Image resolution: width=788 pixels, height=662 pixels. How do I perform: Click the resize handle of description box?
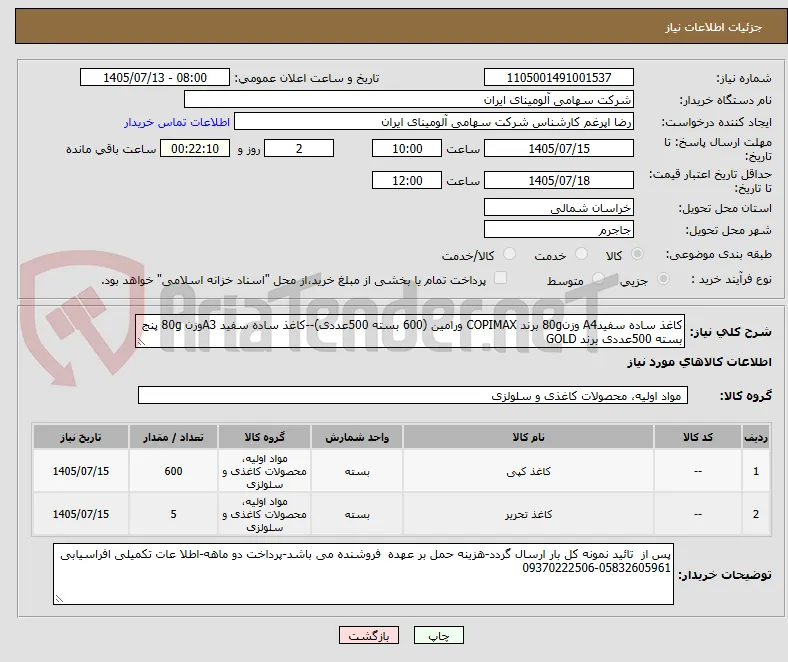click(x=141, y=343)
